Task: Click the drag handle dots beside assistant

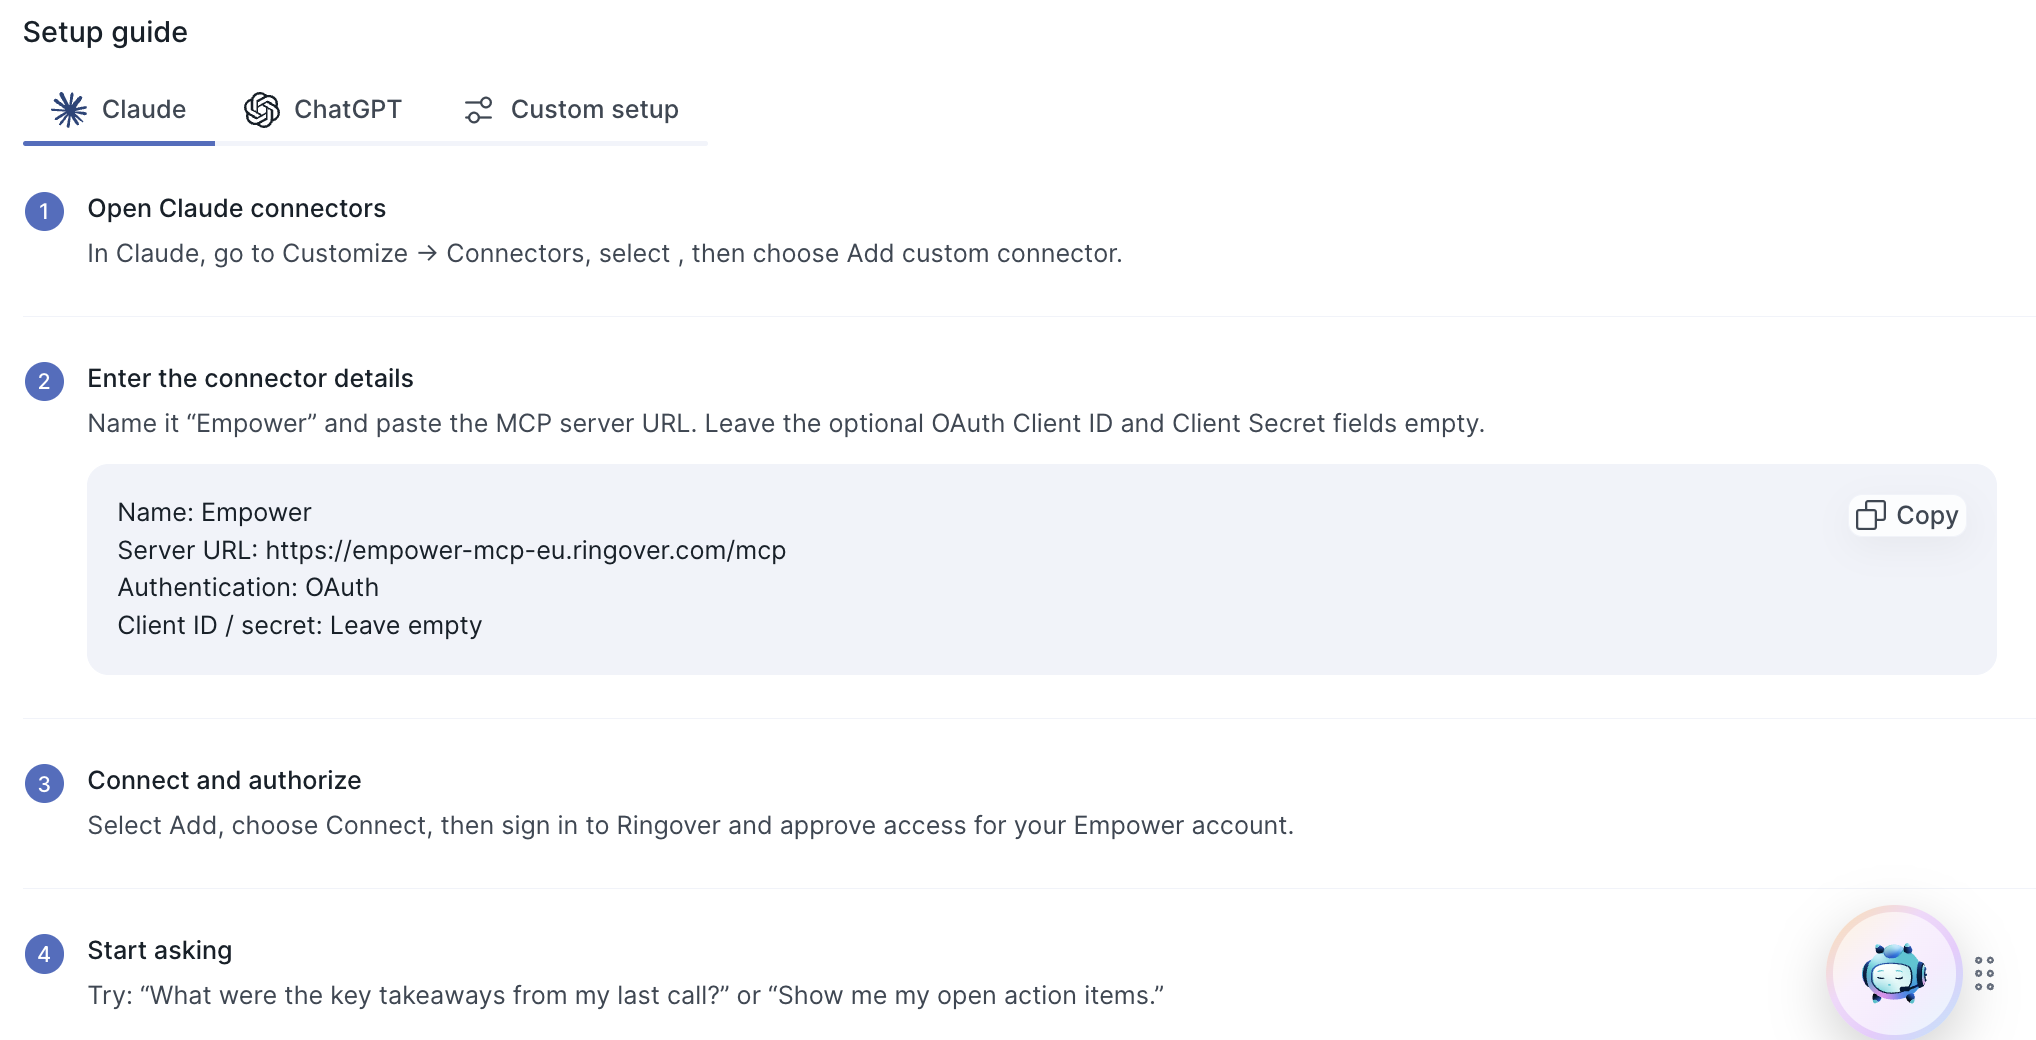Action: 1984,973
